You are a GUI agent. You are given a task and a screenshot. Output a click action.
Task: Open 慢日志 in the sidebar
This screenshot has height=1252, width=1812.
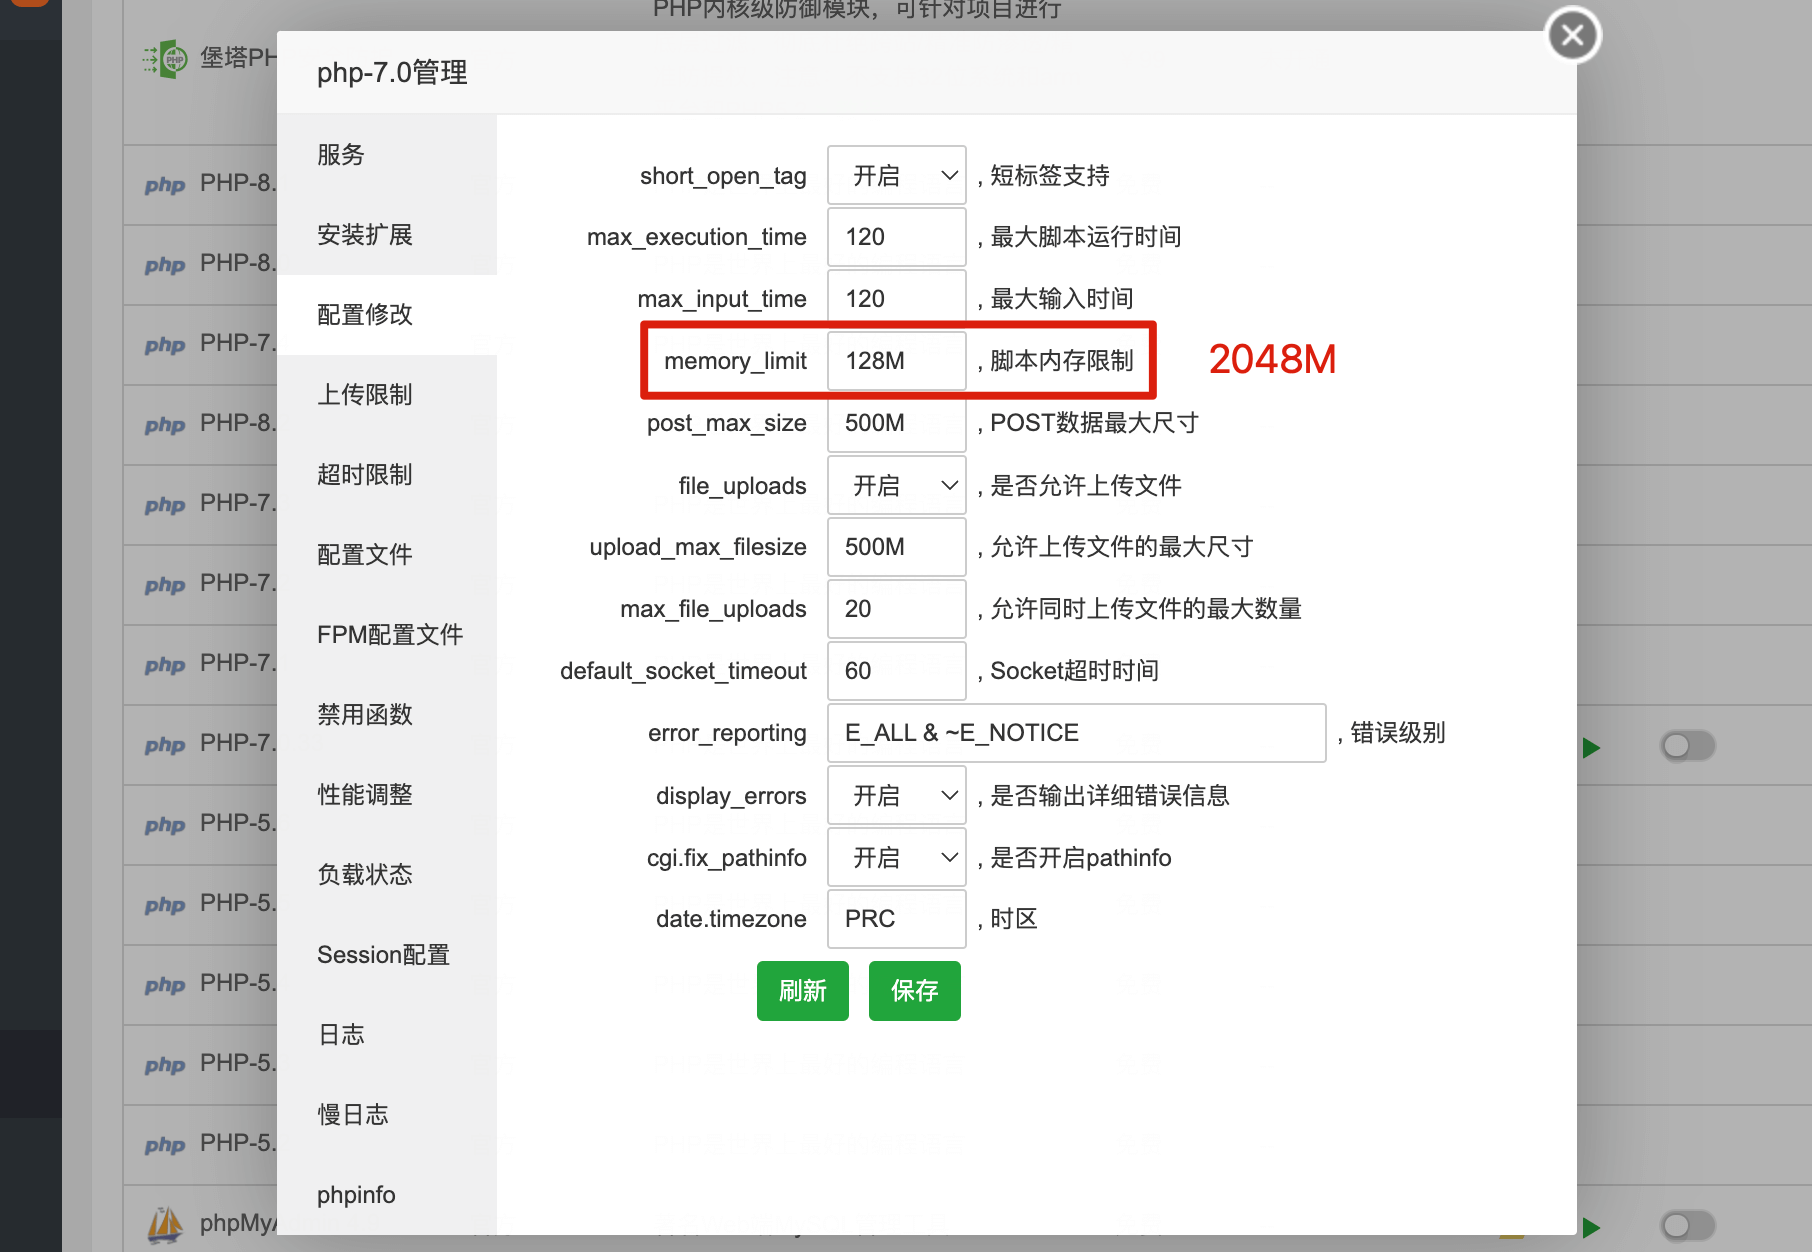[x=387, y=1115]
